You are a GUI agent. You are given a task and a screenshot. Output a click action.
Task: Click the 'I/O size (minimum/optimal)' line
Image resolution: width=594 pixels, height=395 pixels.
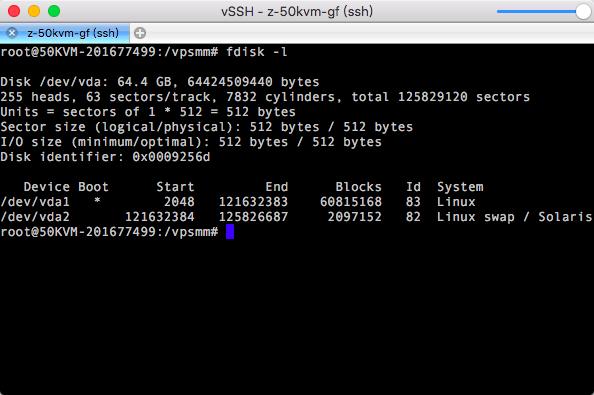(191, 142)
